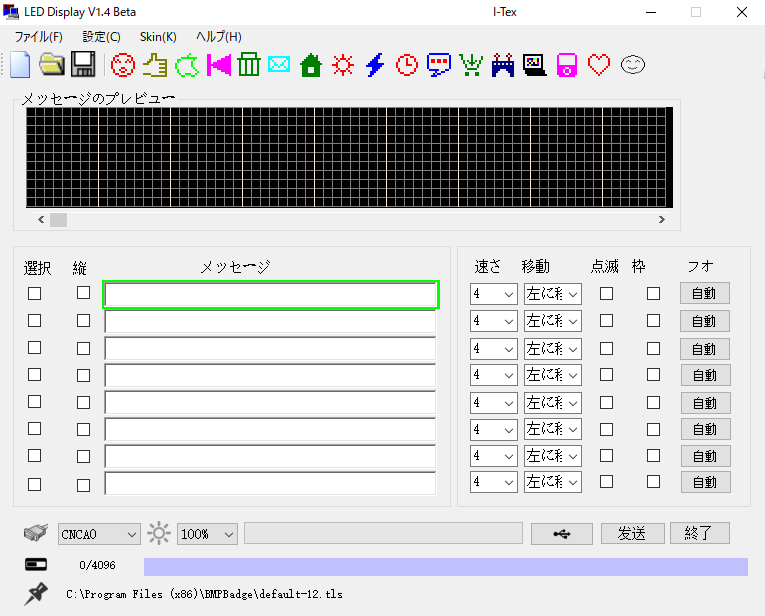Insert the green shopping cart icon
The width and height of the screenshot is (765, 616).
click(471, 65)
